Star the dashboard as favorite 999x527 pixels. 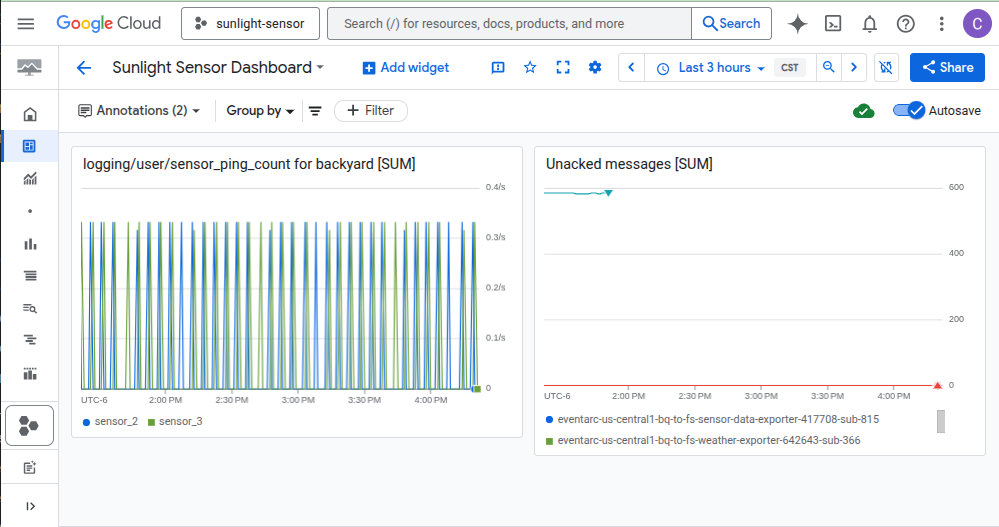point(530,68)
